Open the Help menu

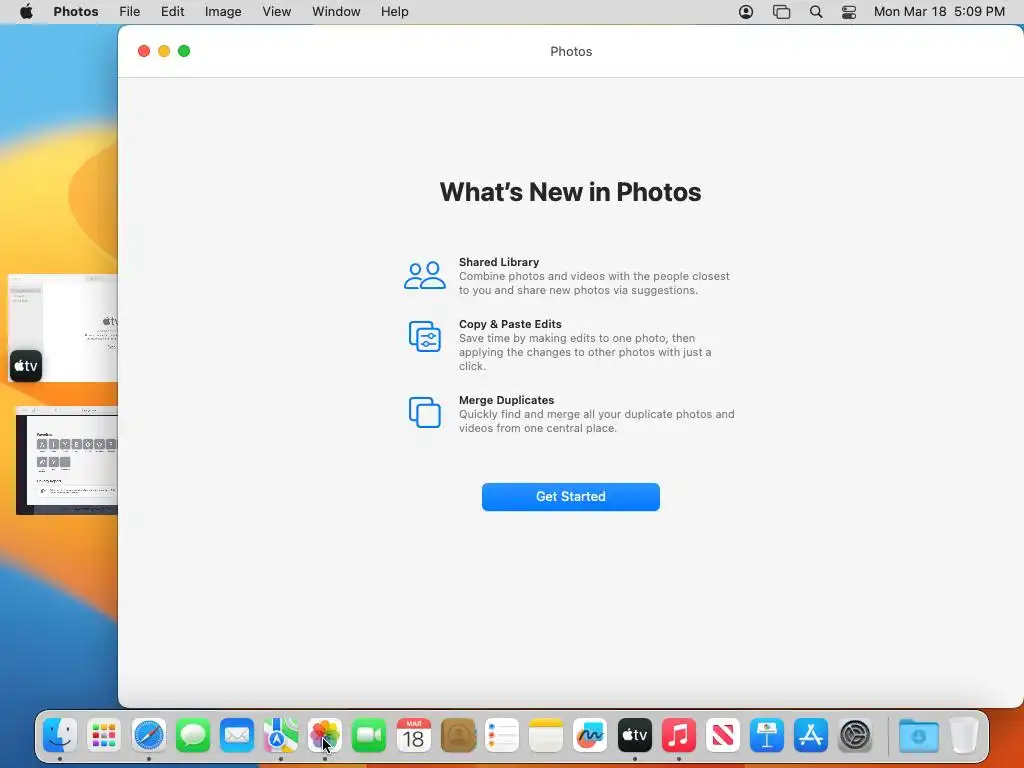click(x=394, y=11)
